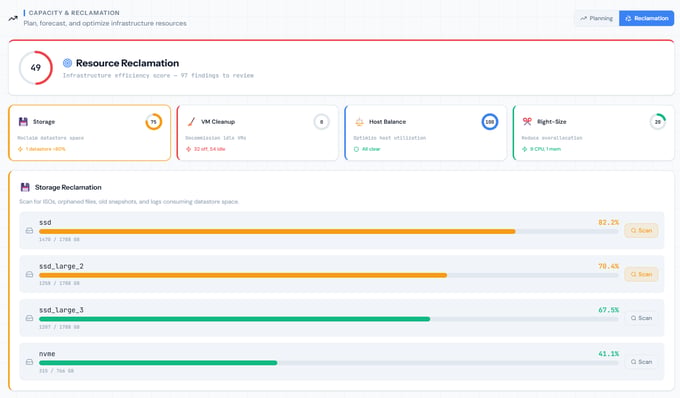The image size is (680, 398).
Task: Click the scissors icon on Right-Size card
Action: (x=527, y=122)
